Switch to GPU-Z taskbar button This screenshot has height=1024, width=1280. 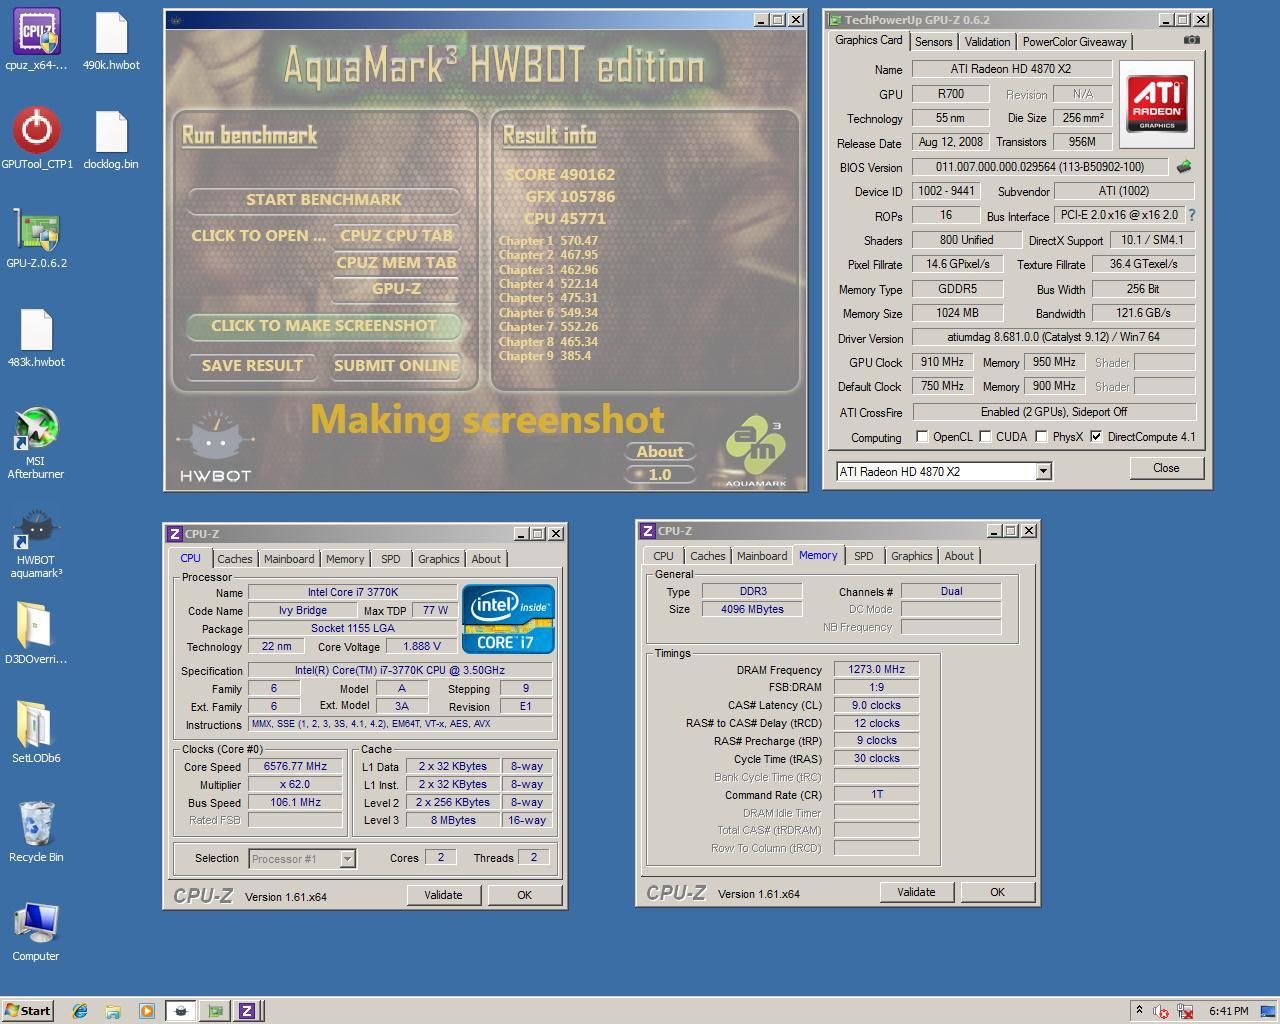214,1011
